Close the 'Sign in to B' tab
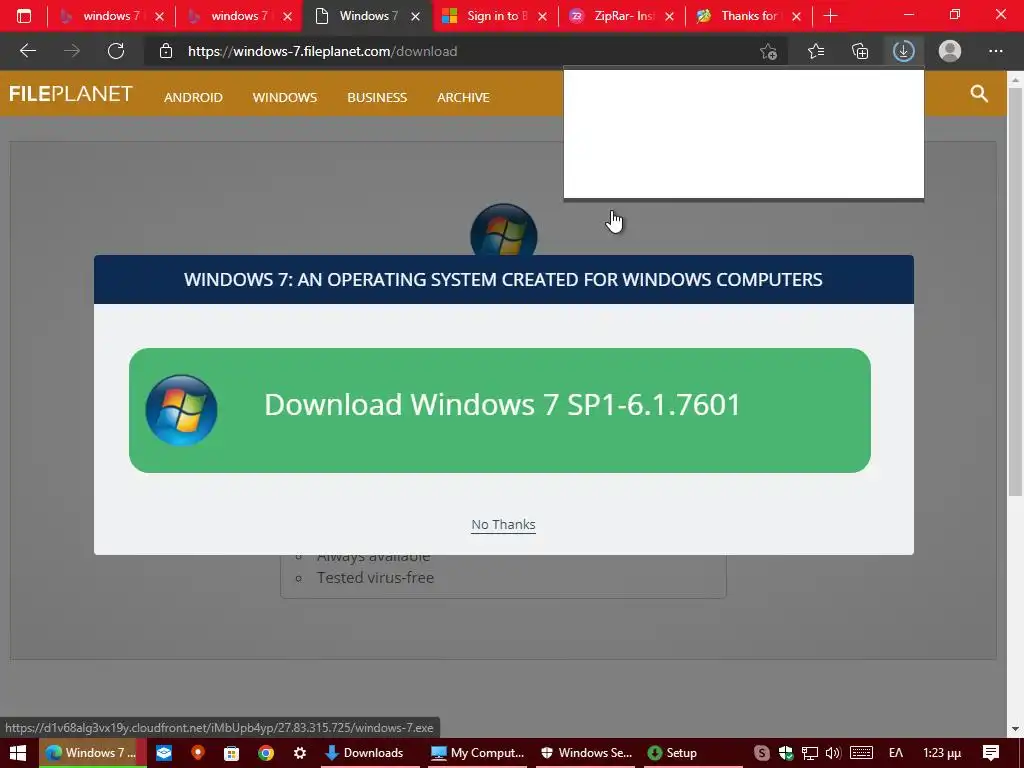Image resolution: width=1024 pixels, height=768 pixels. tap(542, 16)
